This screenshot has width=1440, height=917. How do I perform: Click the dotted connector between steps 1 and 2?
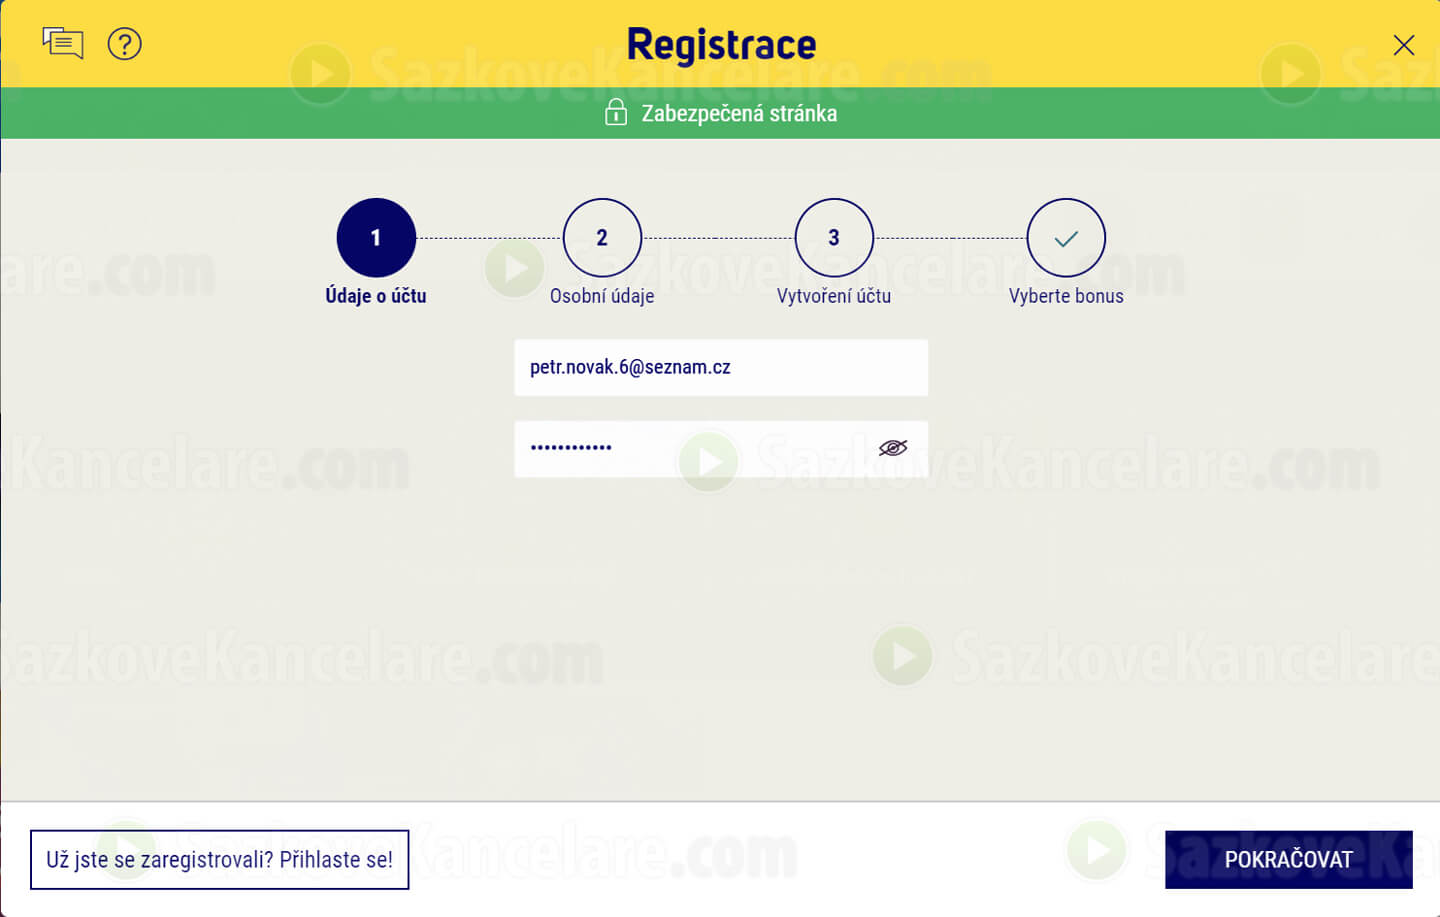tap(489, 238)
